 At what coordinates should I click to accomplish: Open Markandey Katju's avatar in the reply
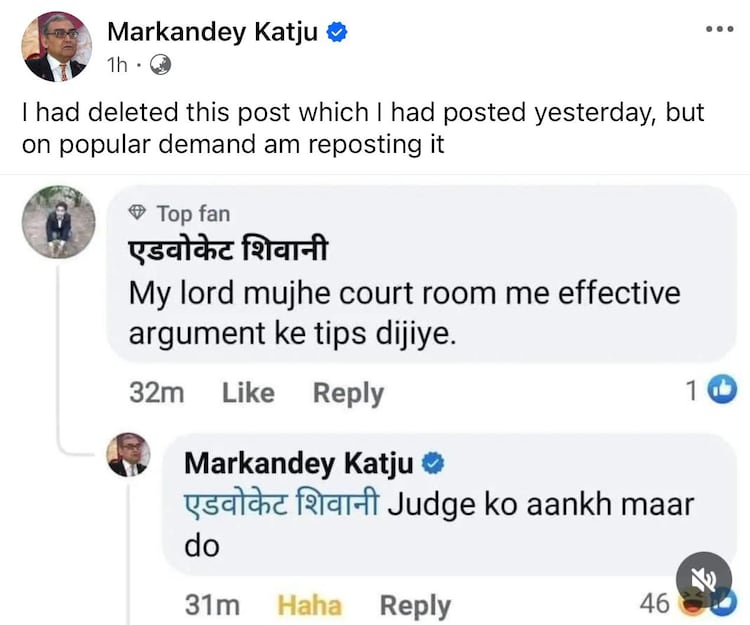128,455
